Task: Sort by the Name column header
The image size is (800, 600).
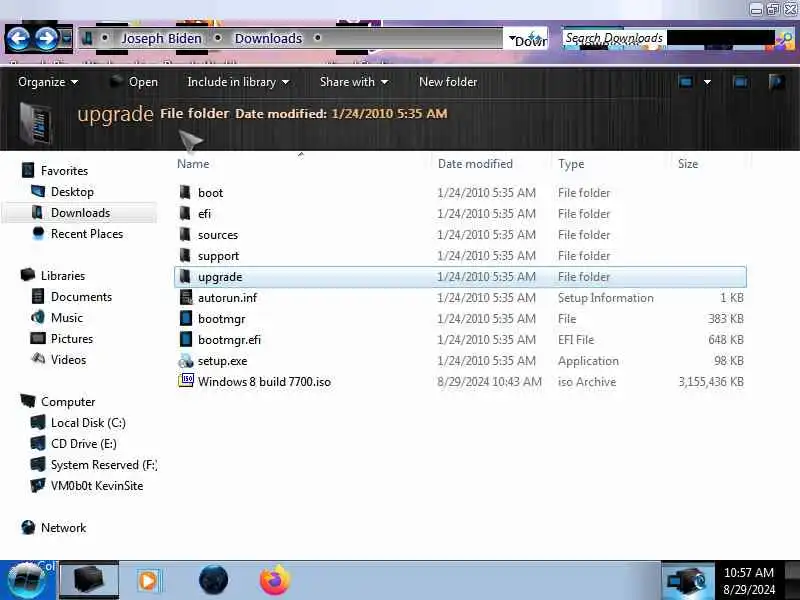Action: point(193,164)
